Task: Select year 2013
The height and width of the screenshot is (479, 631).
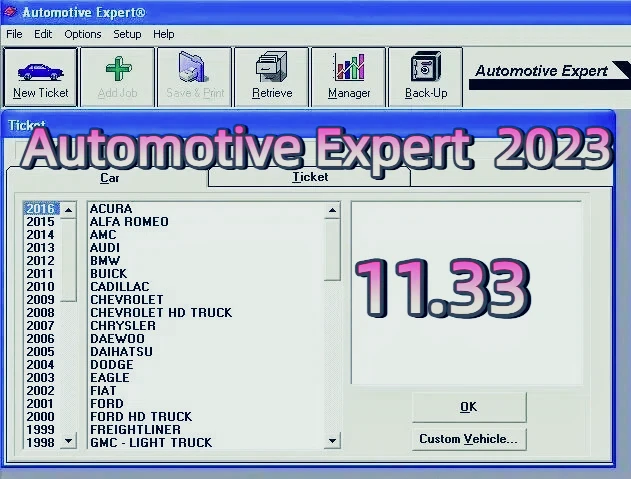Action: tap(40, 248)
